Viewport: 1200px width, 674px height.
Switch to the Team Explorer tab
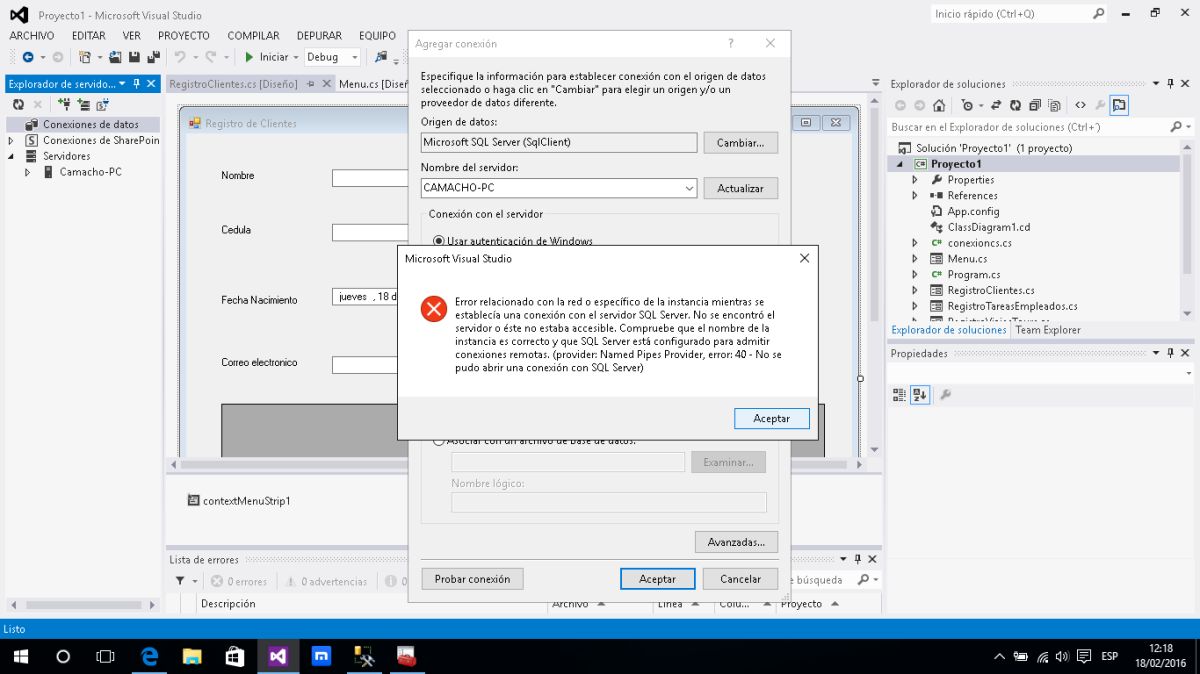pyautogui.click(x=1048, y=330)
